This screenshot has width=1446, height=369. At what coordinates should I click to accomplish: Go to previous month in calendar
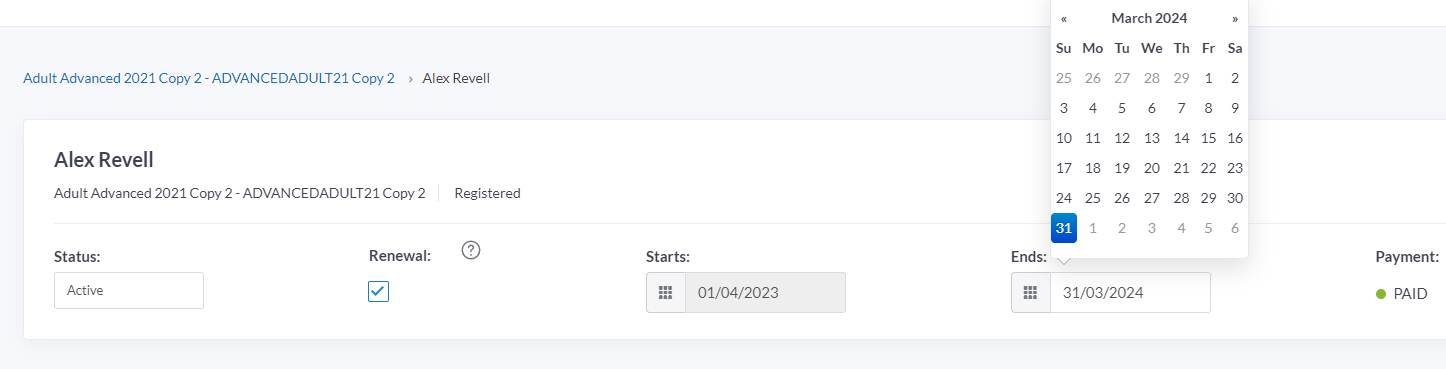click(x=1064, y=18)
